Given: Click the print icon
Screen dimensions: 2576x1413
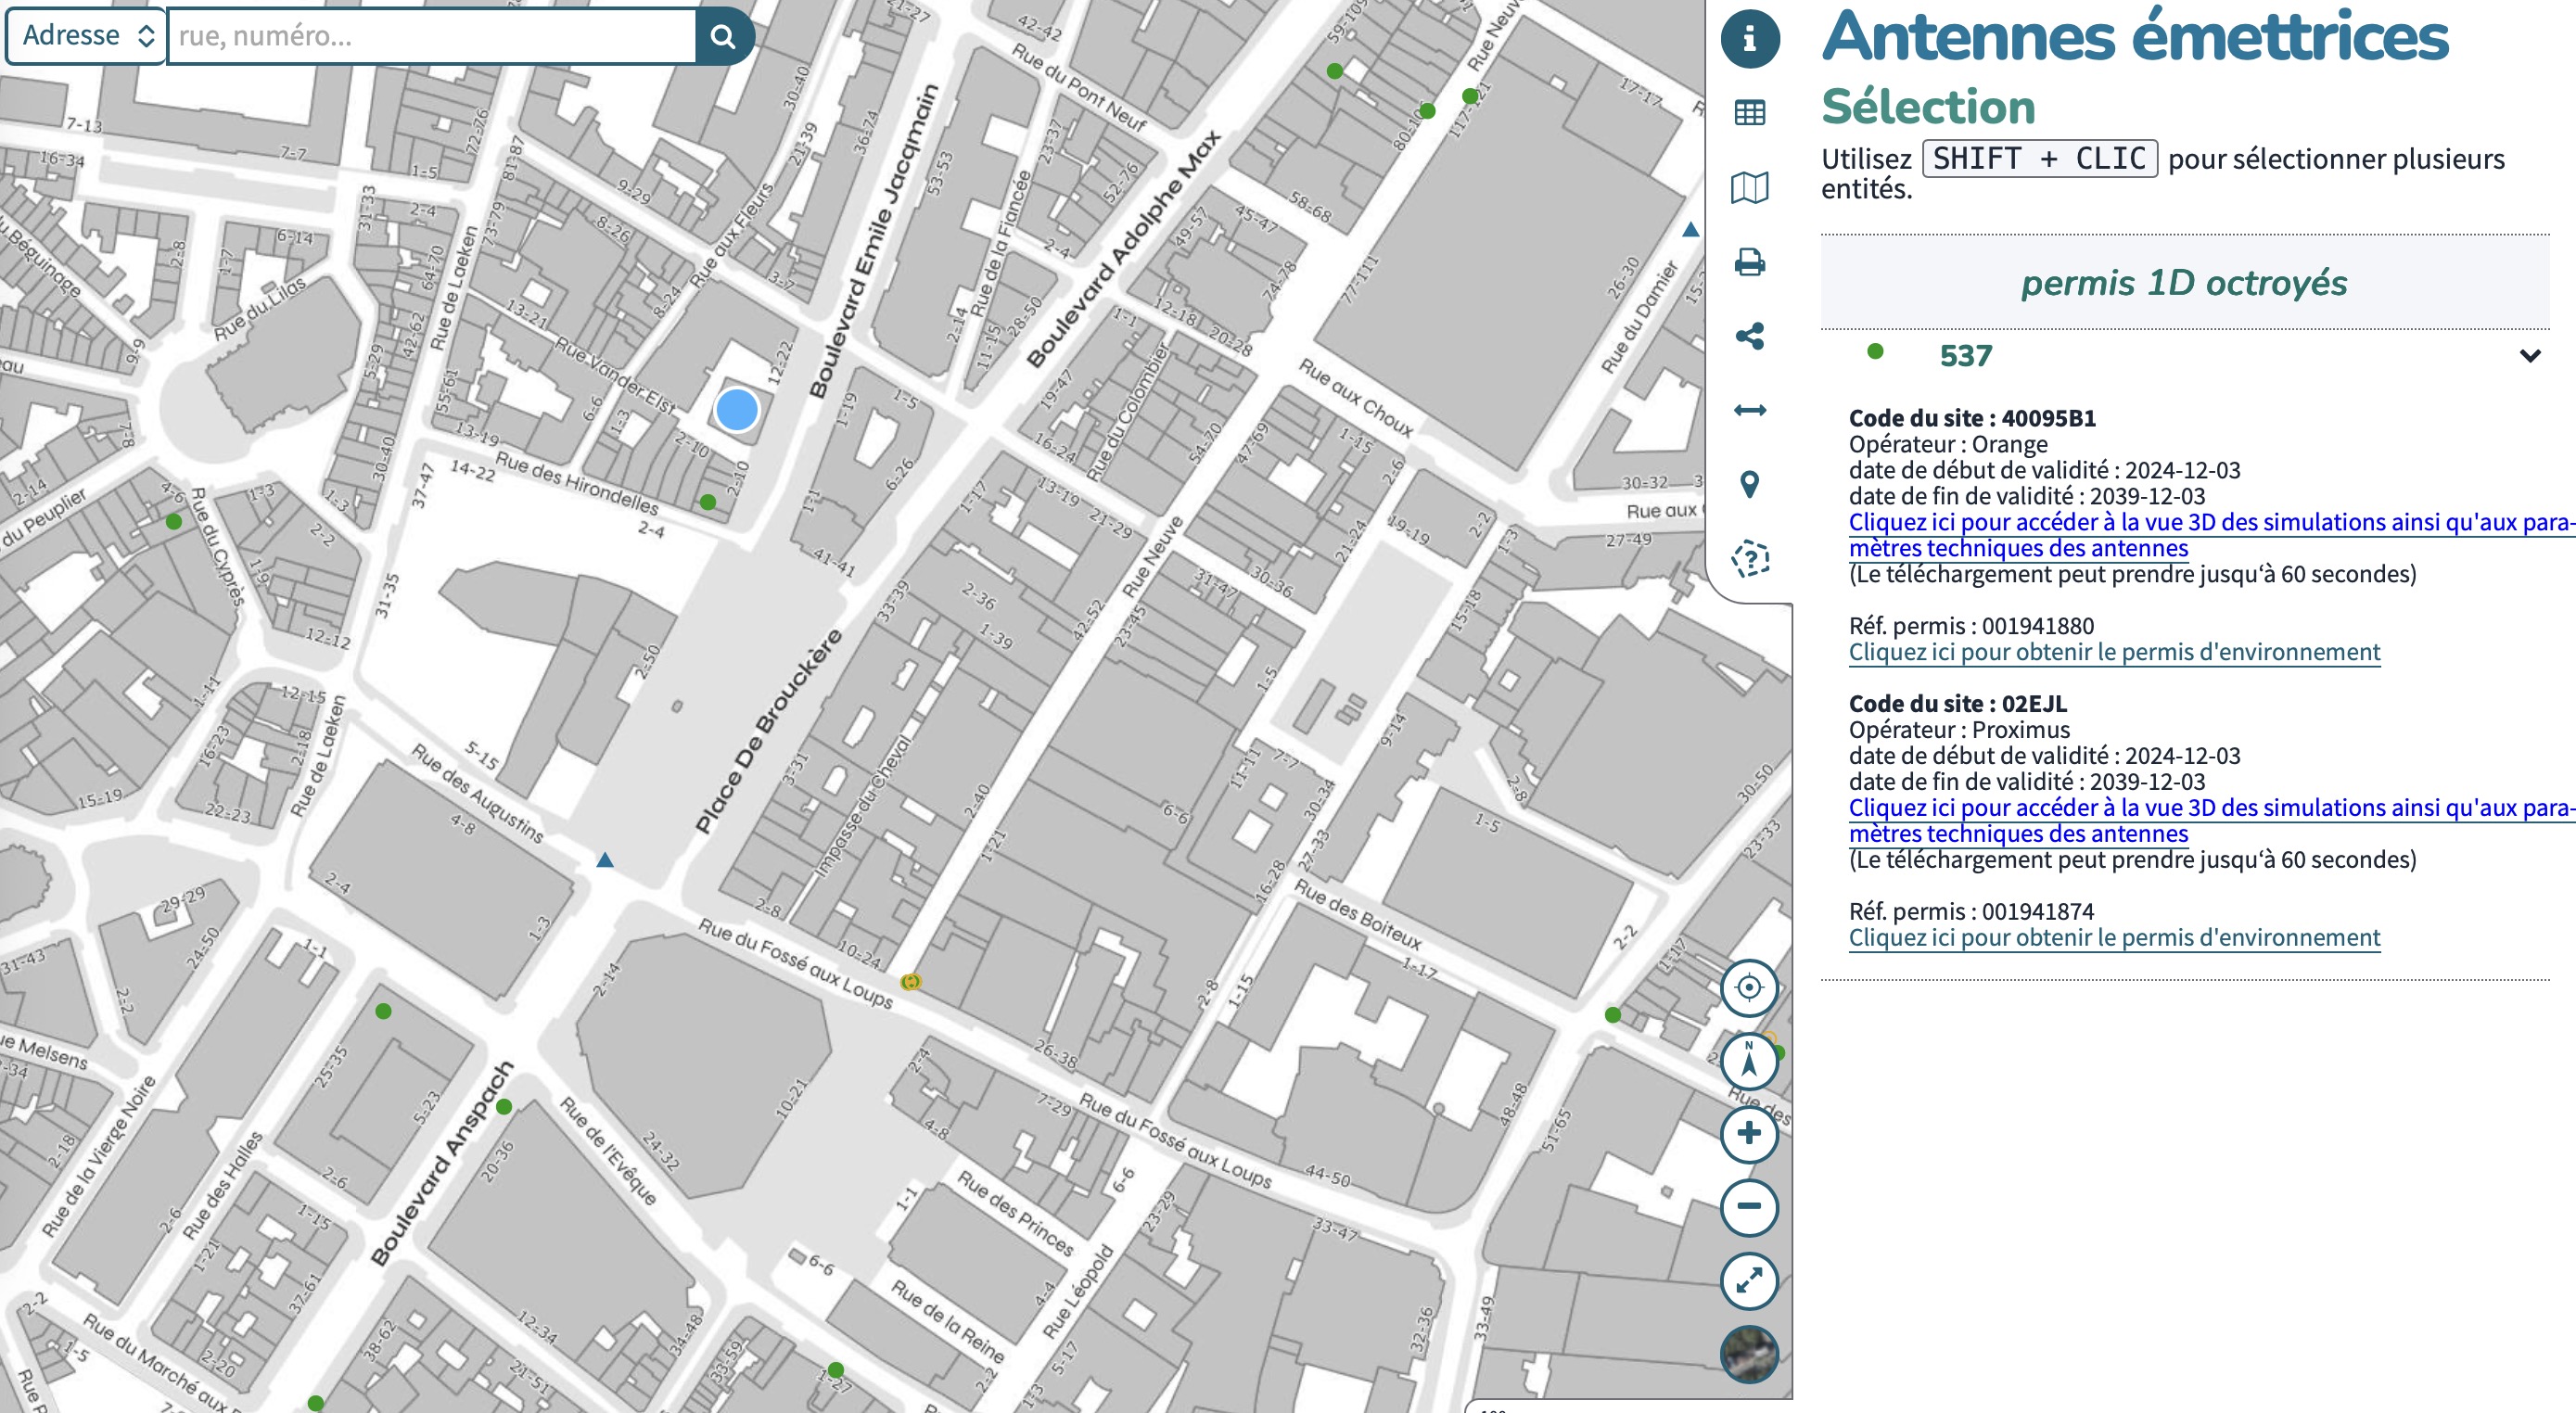Looking at the screenshot, I should (x=1749, y=262).
